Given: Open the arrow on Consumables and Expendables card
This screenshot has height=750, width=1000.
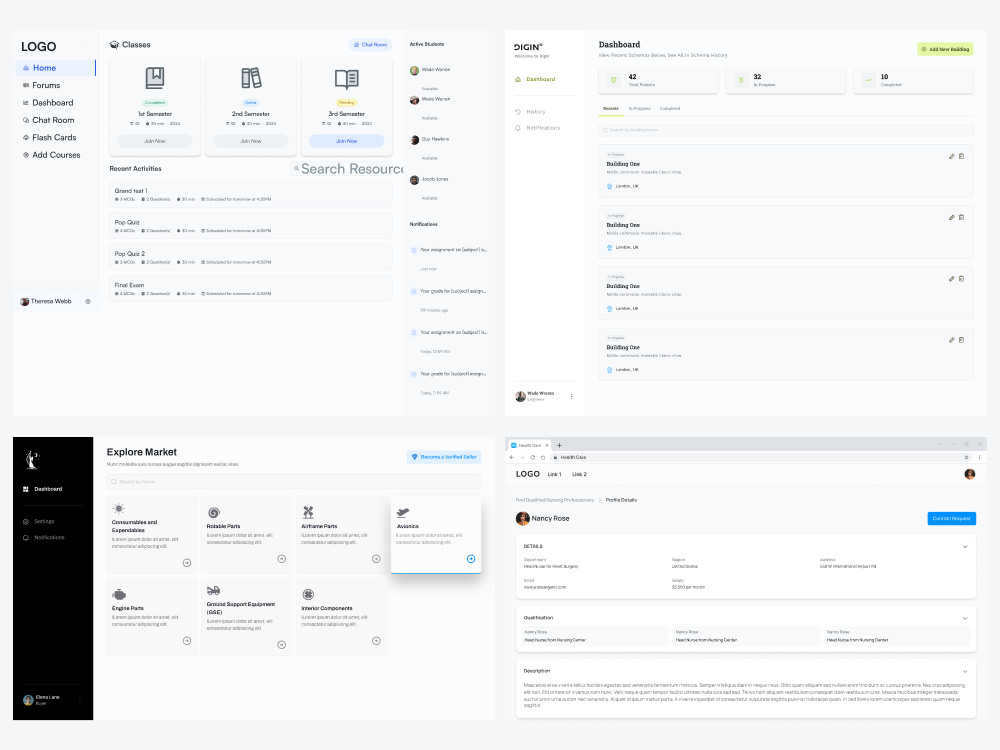Looking at the screenshot, I should coord(187,562).
